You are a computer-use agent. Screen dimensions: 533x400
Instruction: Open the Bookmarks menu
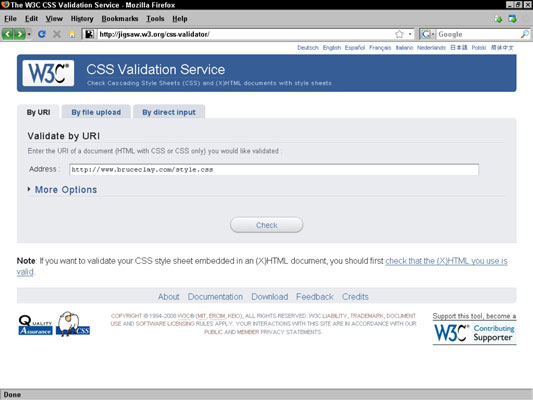(120, 19)
